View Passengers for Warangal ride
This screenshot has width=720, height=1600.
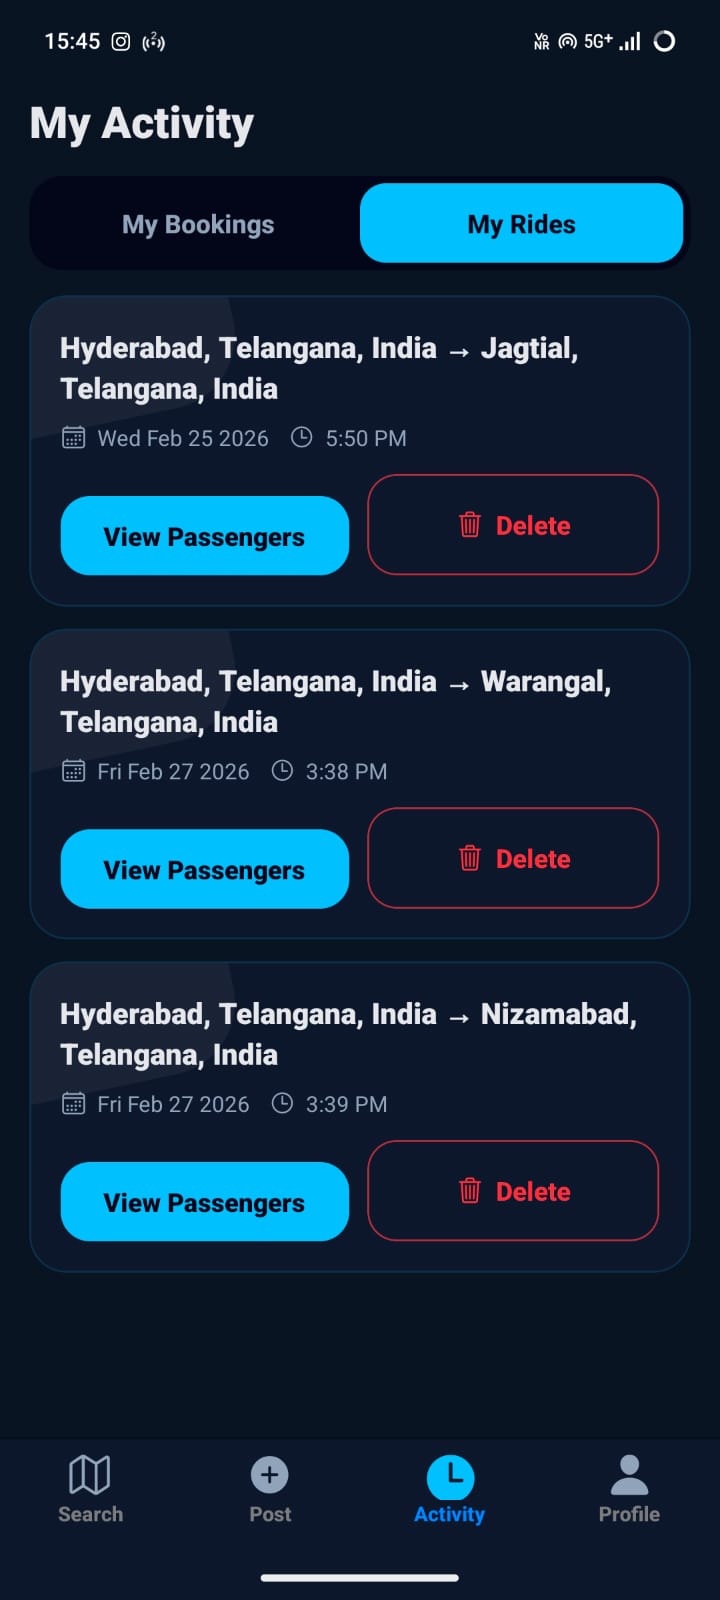pyautogui.click(x=204, y=869)
